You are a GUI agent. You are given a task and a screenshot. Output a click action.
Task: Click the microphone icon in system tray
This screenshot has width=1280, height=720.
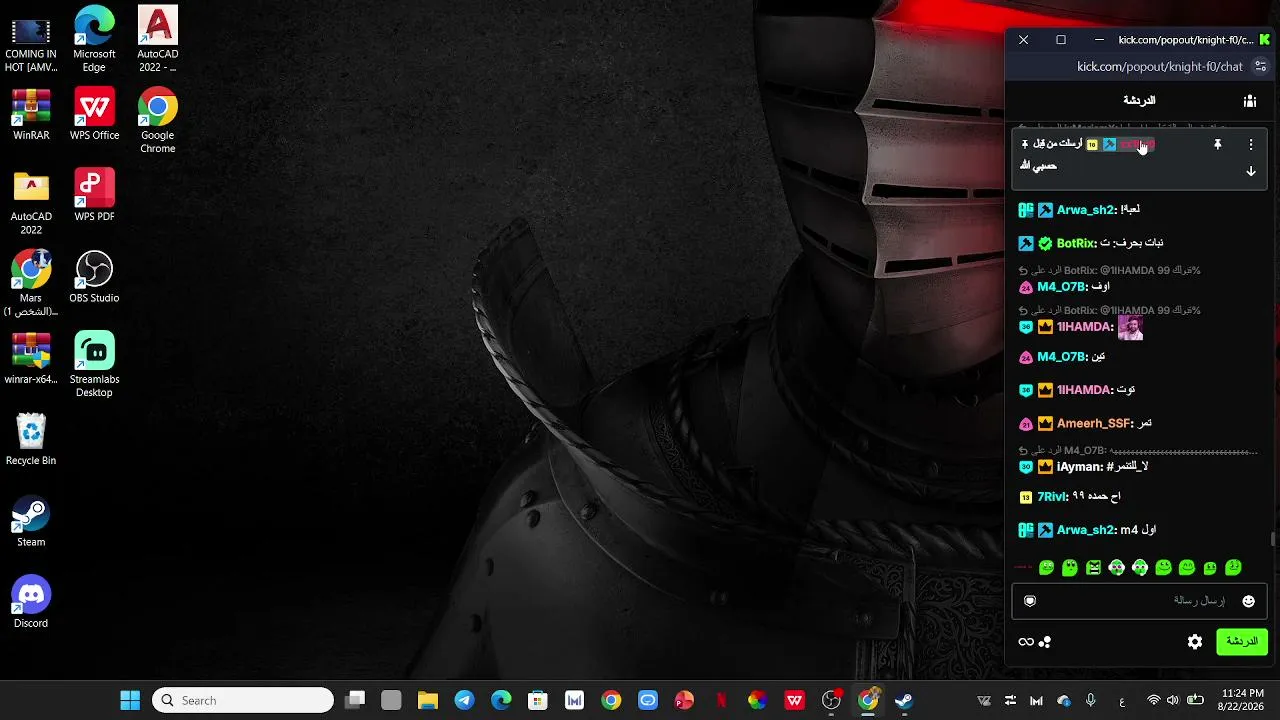point(1091,700)
